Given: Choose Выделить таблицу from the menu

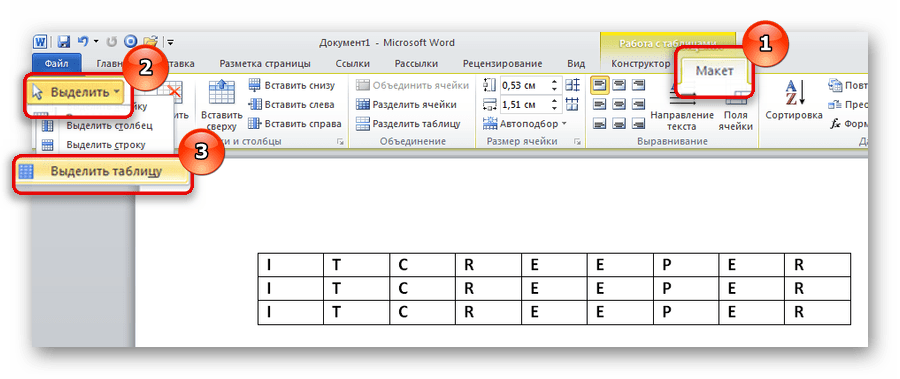Looking at the screenshot, I should (102, 171).
